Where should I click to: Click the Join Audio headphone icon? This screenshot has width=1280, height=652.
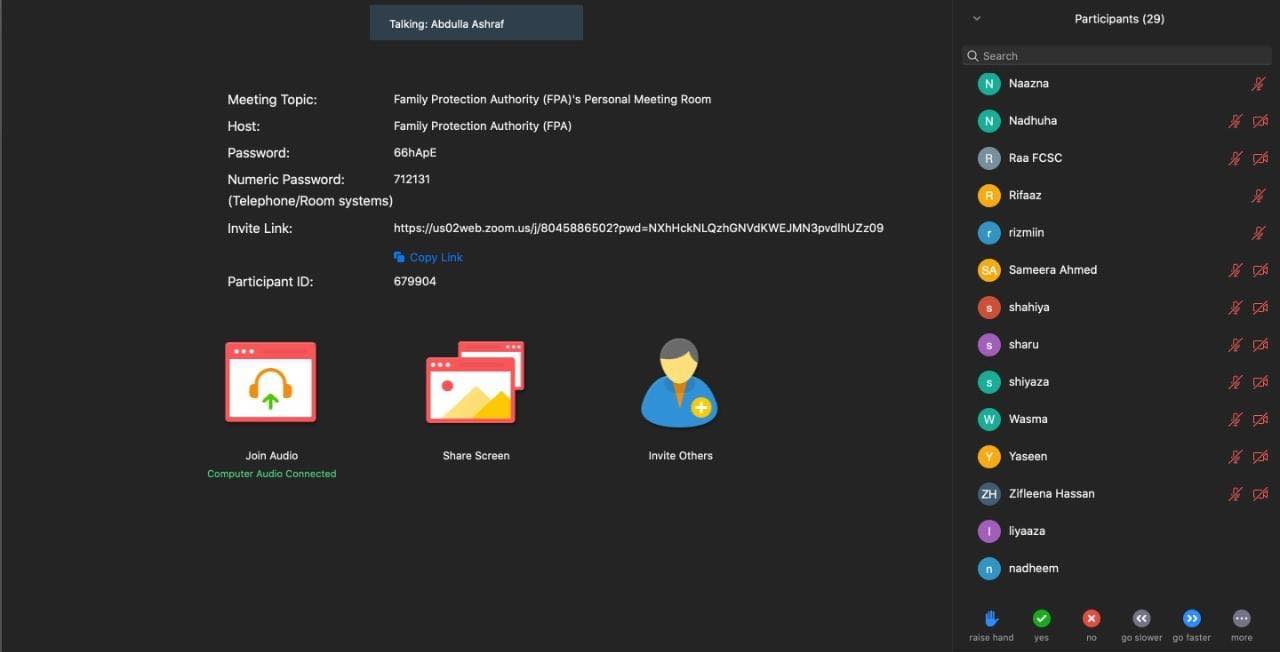tap(270, 383)
